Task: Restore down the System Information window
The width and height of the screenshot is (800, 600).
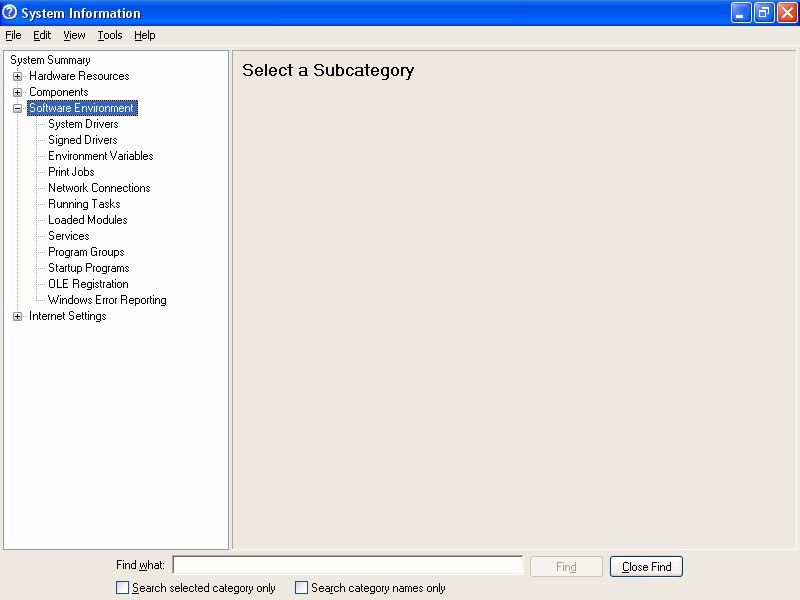Action: pos(764,13)
